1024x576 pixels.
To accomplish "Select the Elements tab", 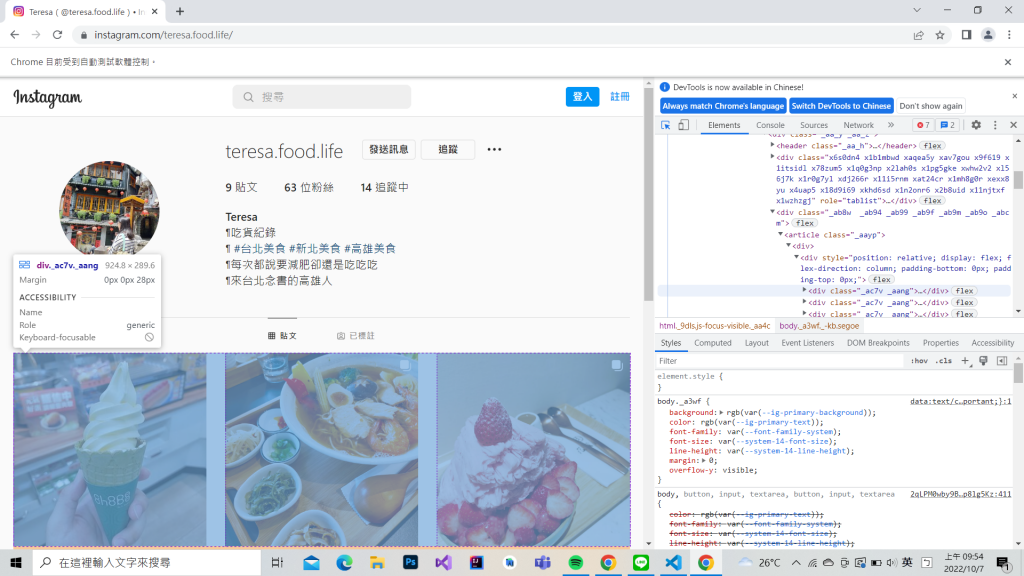I will coord(724,125).
